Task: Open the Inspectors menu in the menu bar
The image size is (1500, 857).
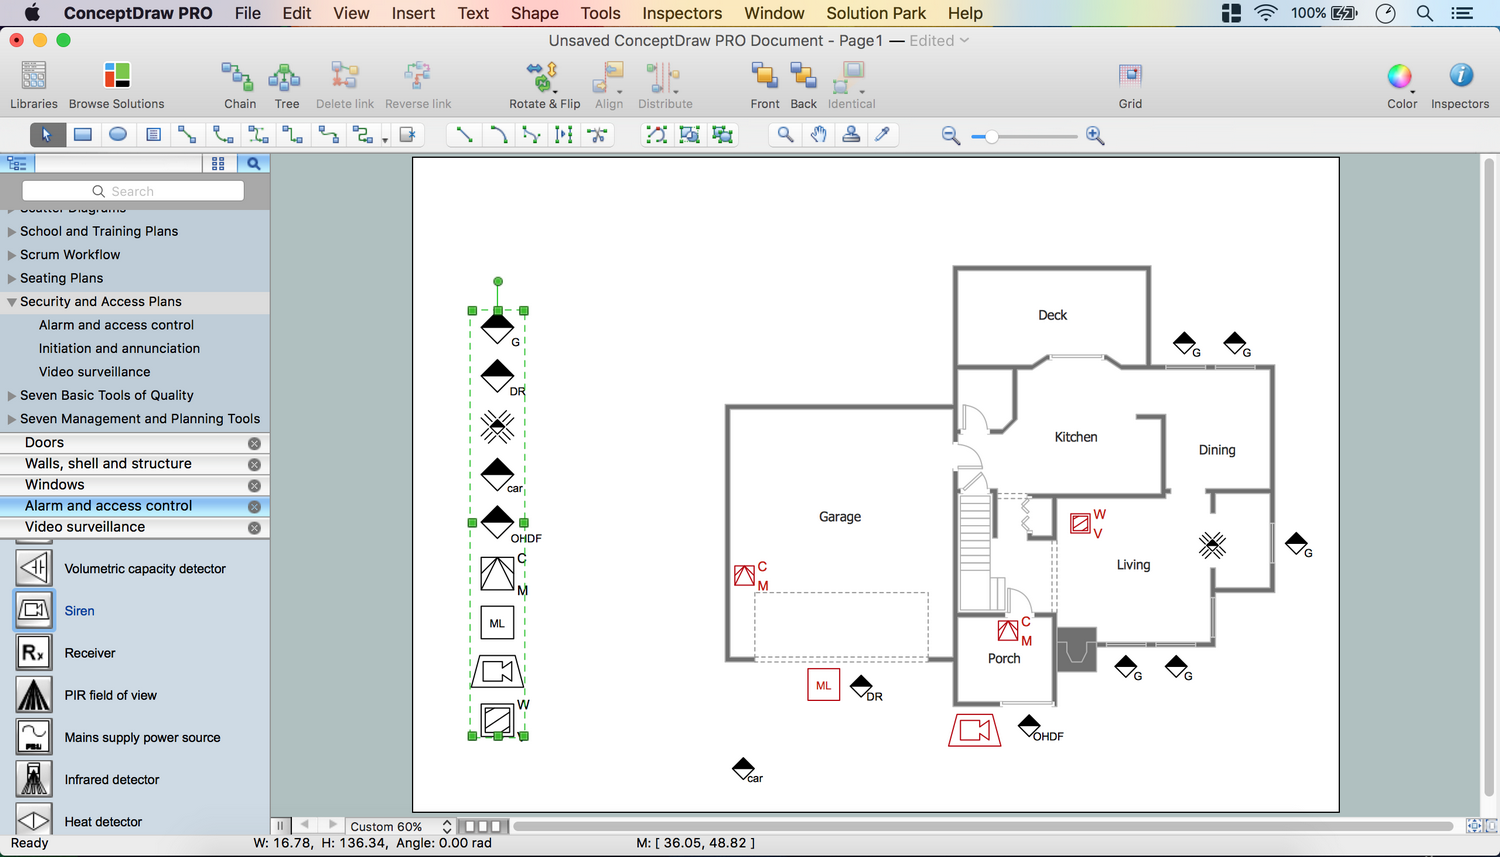Action: [x=682, y=13]
